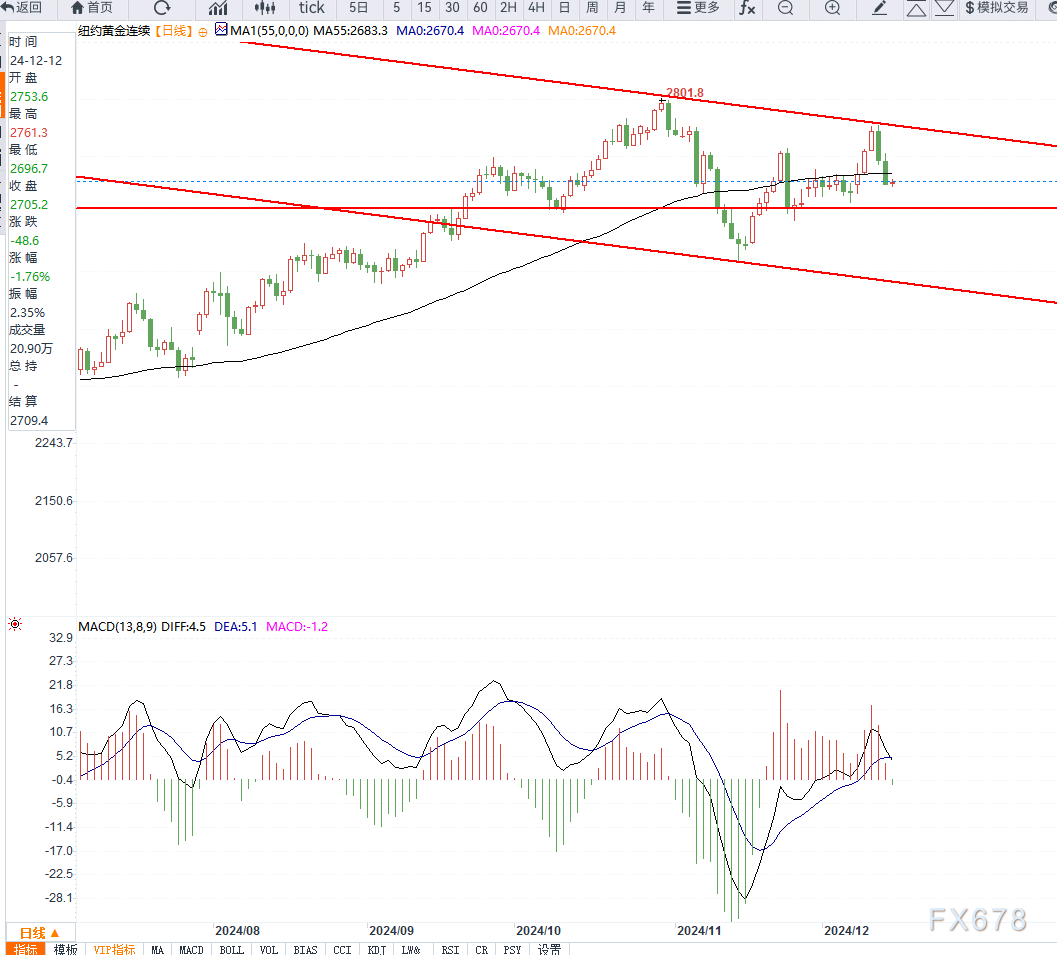Select the 周 weekly period
This screenshot has height=955, width=1057.
coord(592,7)
